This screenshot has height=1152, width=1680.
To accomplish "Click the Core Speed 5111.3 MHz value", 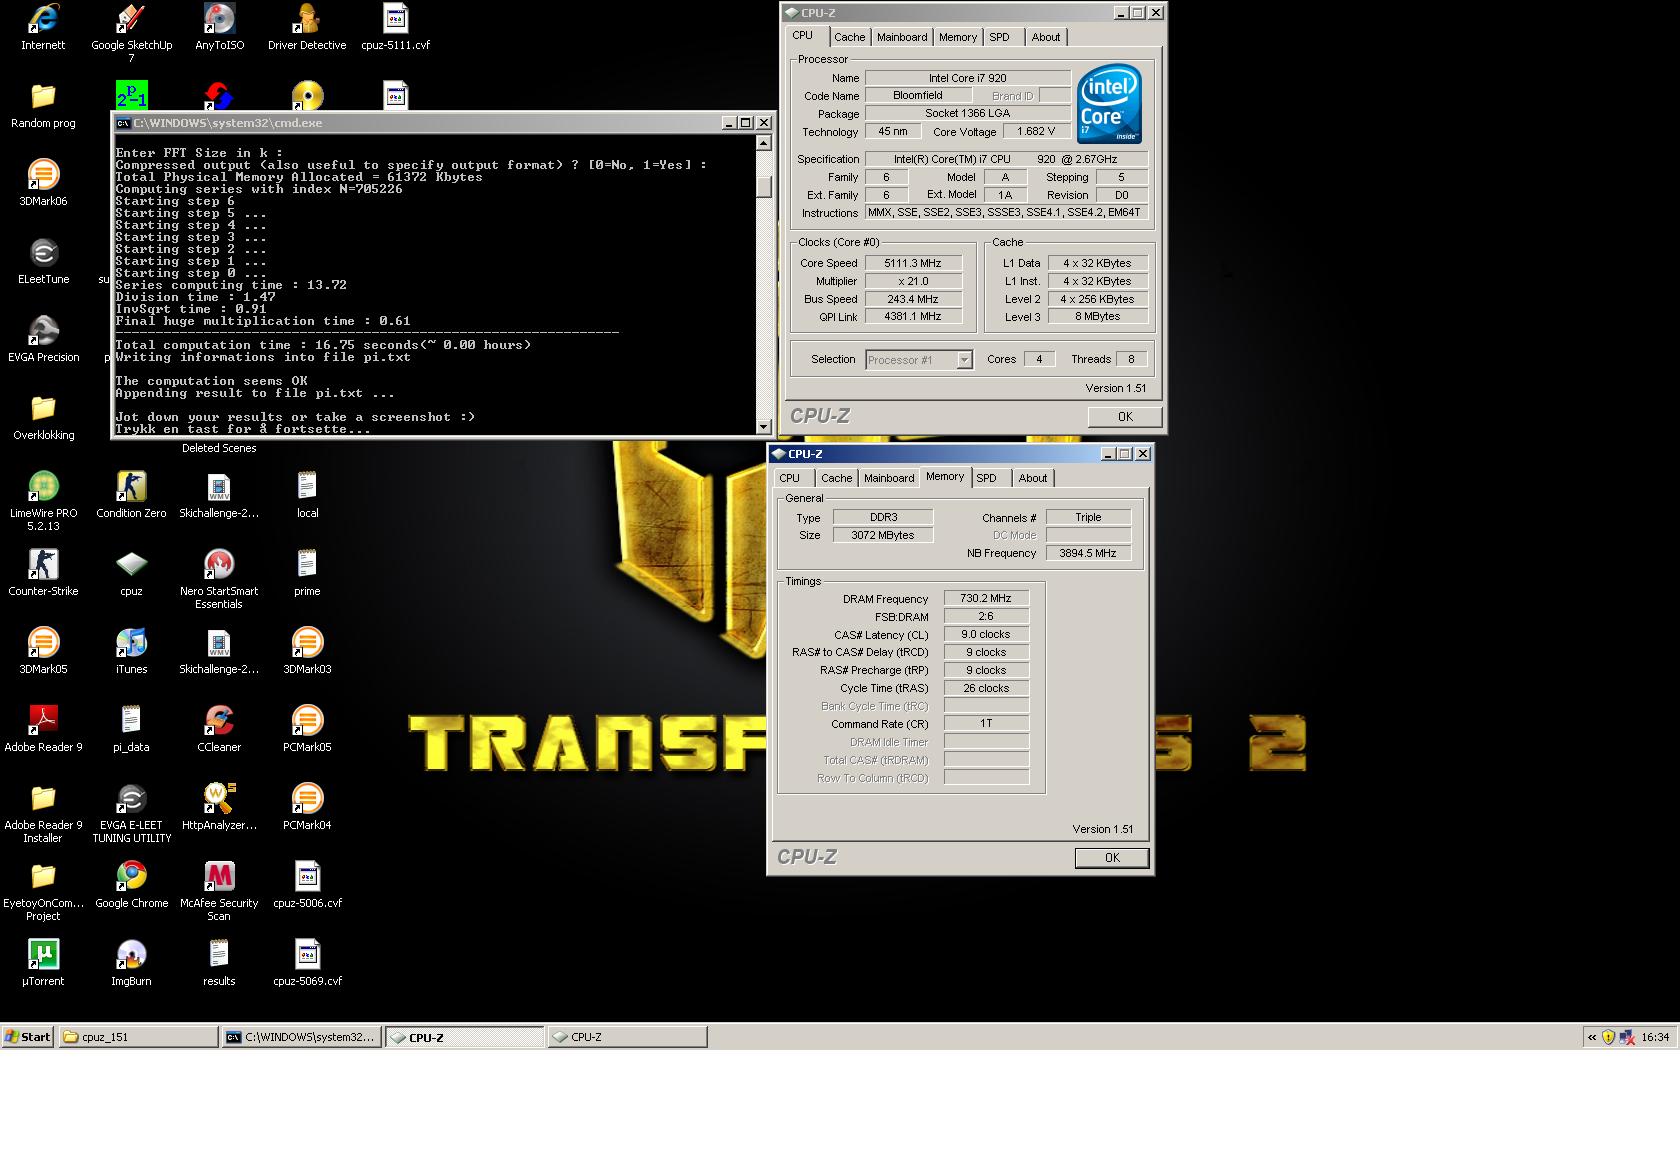I will pyautogui.click(x=914, y=264).
